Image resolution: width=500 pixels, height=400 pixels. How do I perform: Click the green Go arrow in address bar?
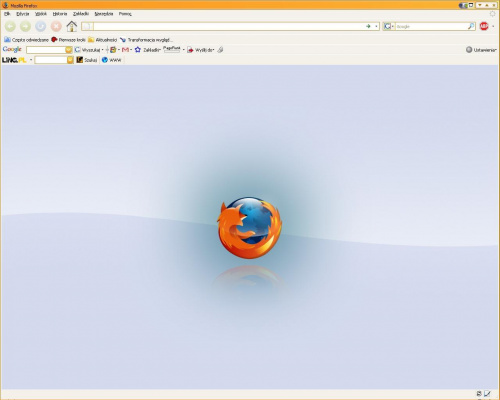click(x=368, y=26)
